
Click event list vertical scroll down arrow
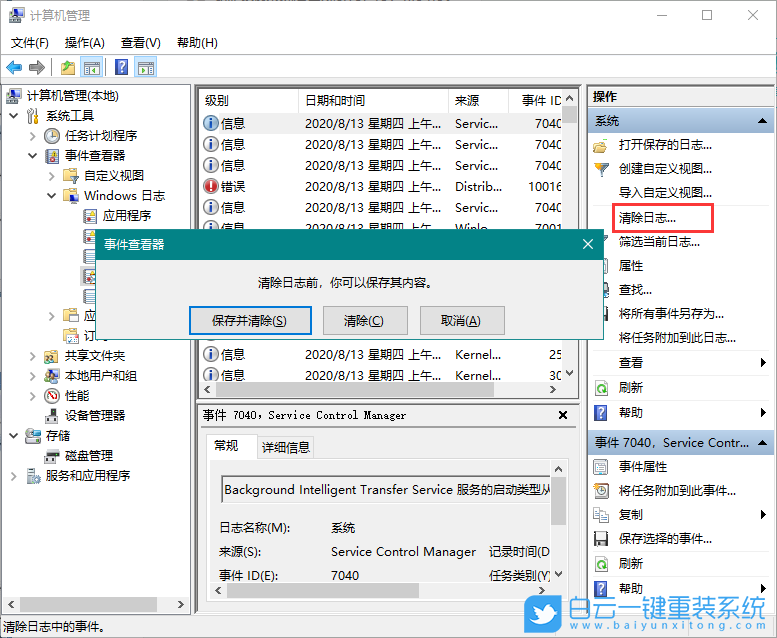click(x=570, y=373)
